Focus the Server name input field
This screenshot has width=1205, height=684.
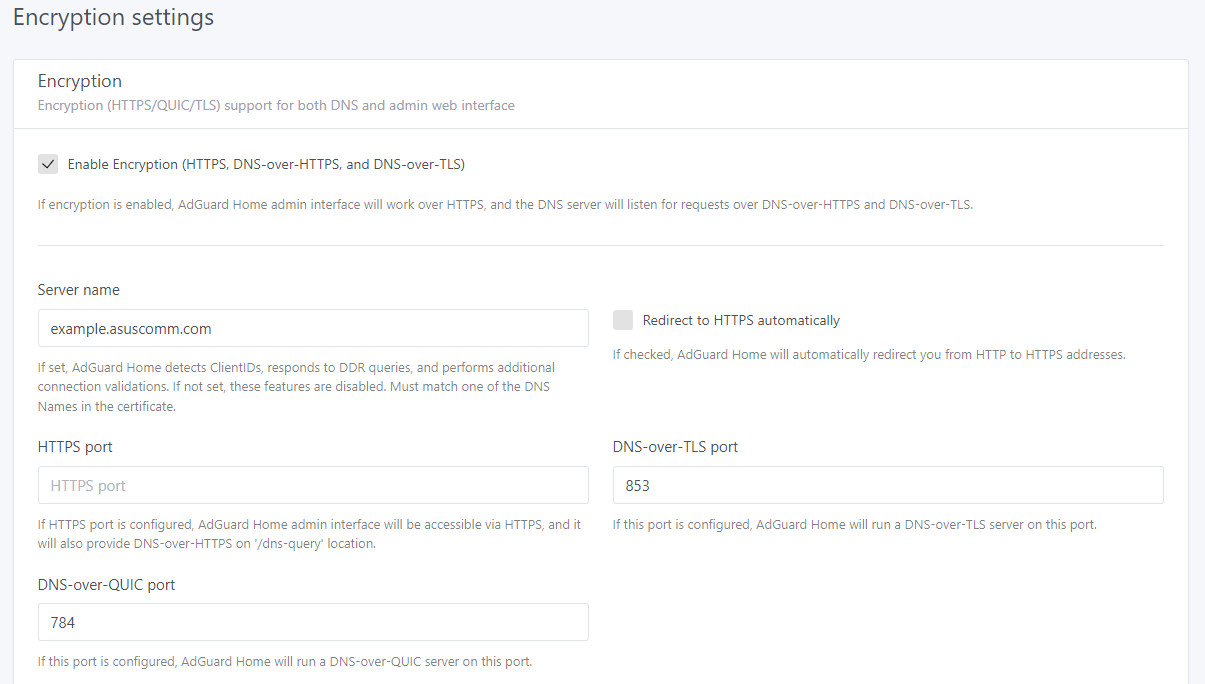click(x=313, y=328)
